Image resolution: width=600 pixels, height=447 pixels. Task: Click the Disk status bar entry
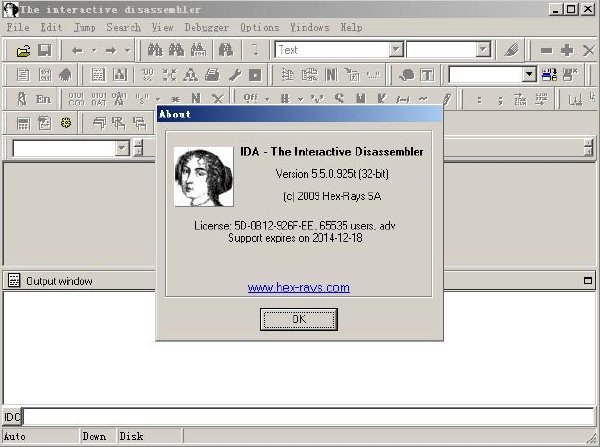click(x=131, y=436)
